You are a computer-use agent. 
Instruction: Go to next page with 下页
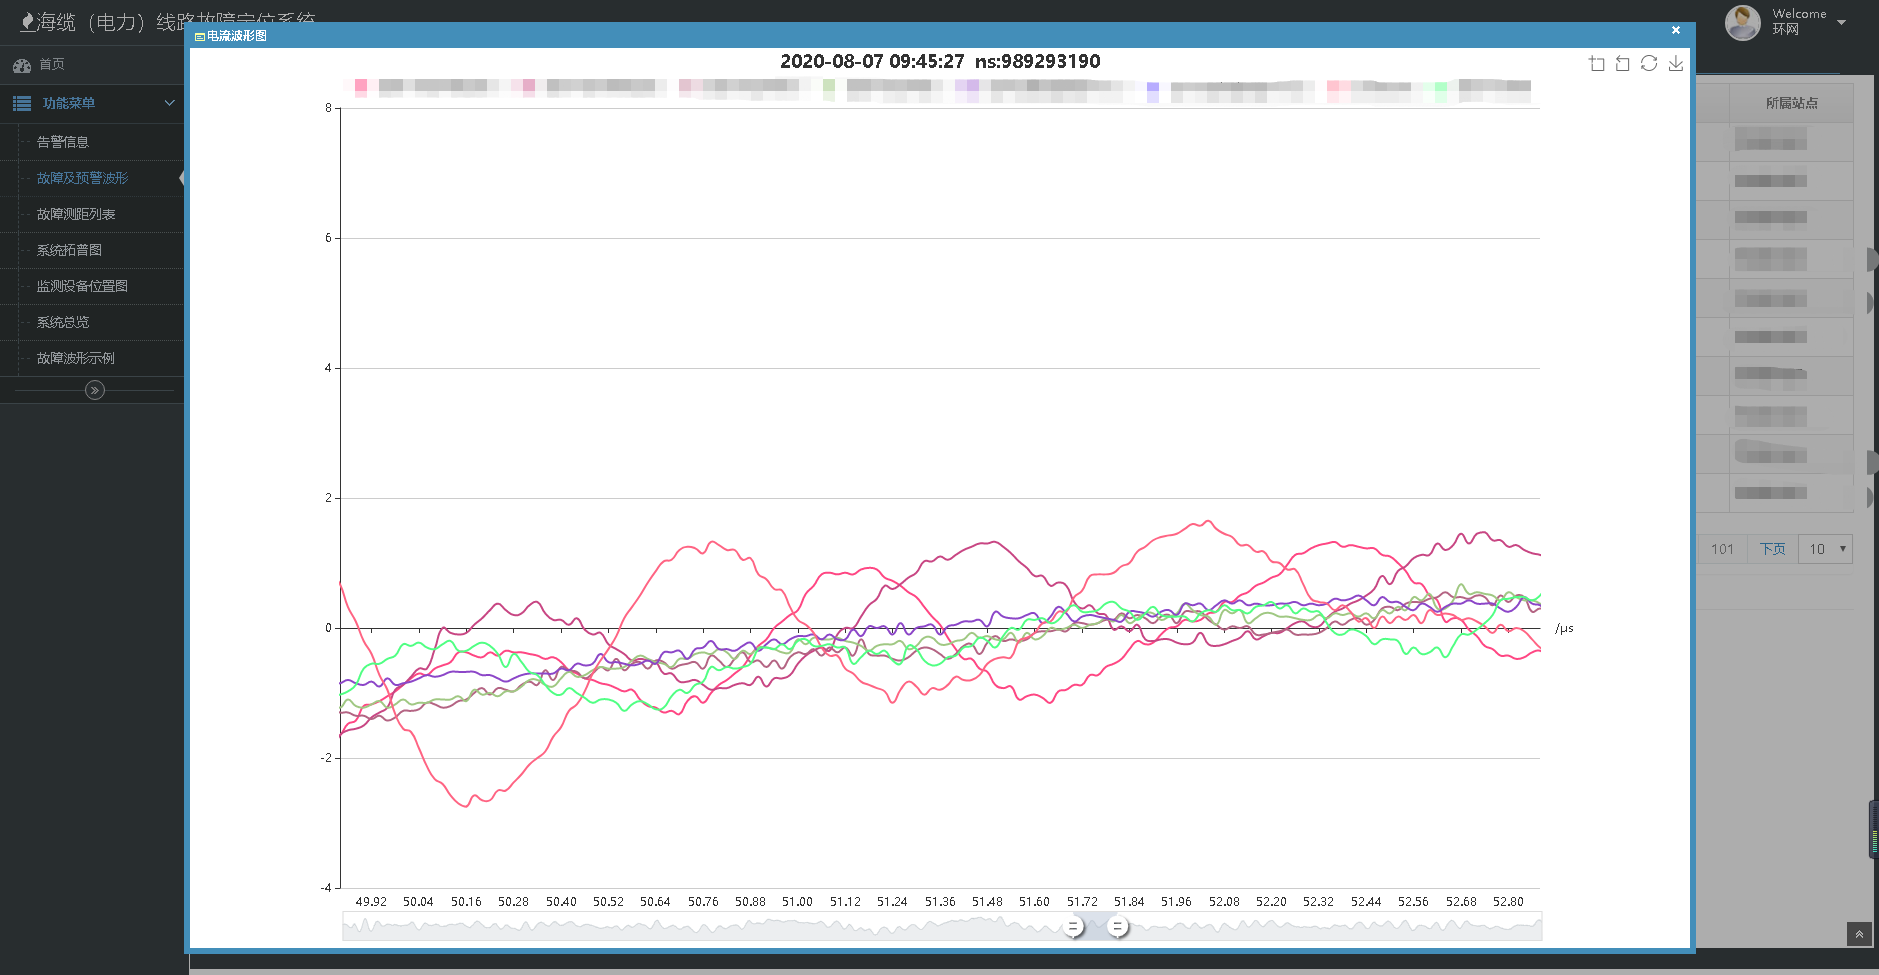point(1772,549)
